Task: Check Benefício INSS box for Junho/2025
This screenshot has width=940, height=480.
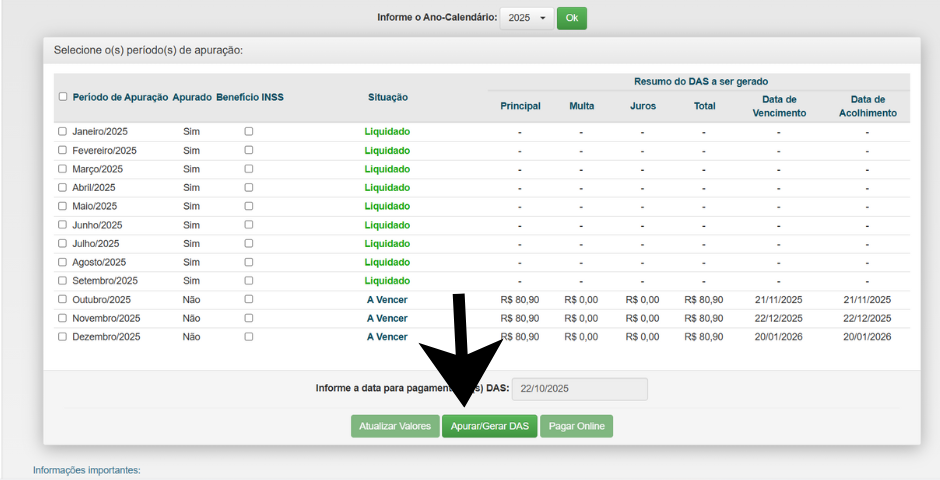Action: click(249, 224)
